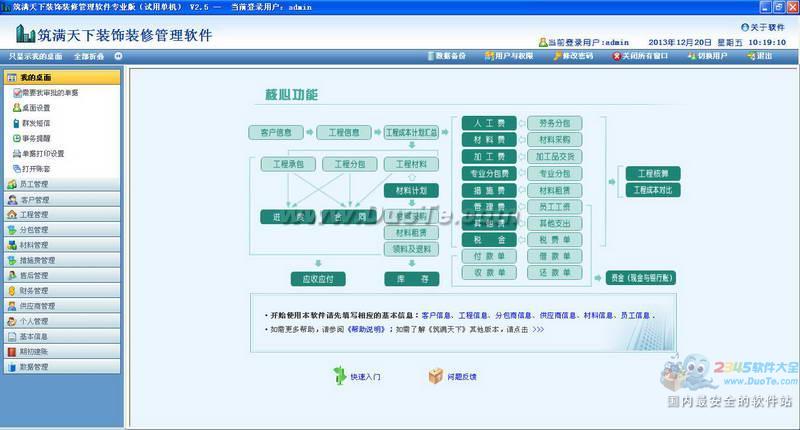
Task: Click 关闭所有窗口 in the toolbar
Action: (641, 56)
